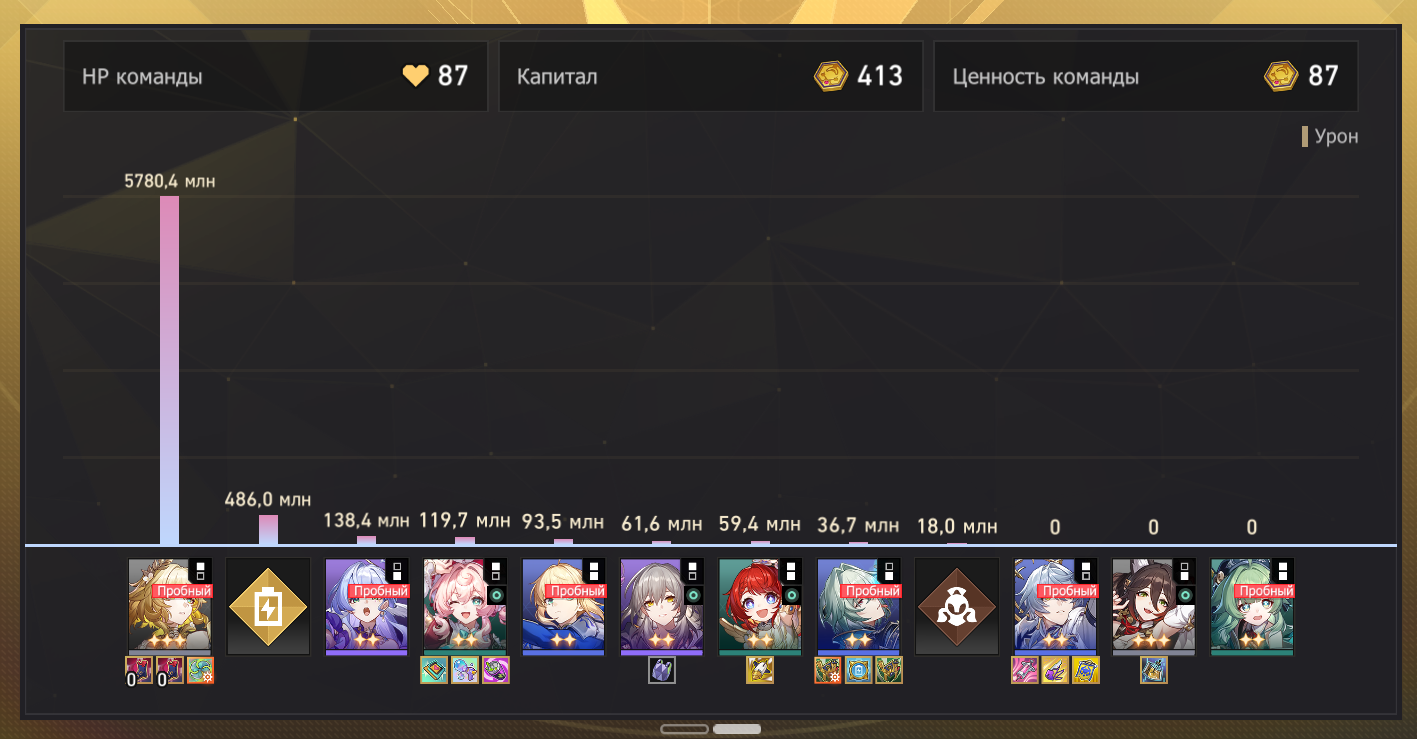Click the tall 5780,4 млн damage bar
Image resolution: width=1417 pixels, height=739 pixels.
[x=170, y=370]
